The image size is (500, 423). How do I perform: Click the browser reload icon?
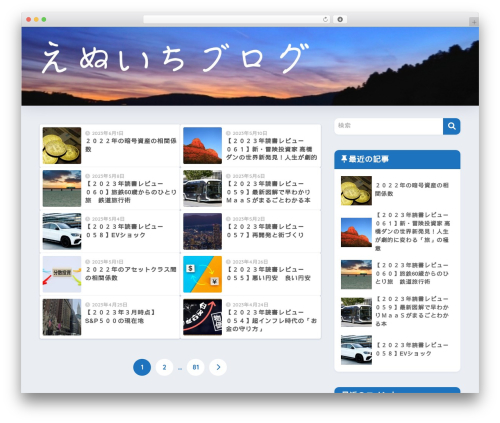[x=325, y=20]
